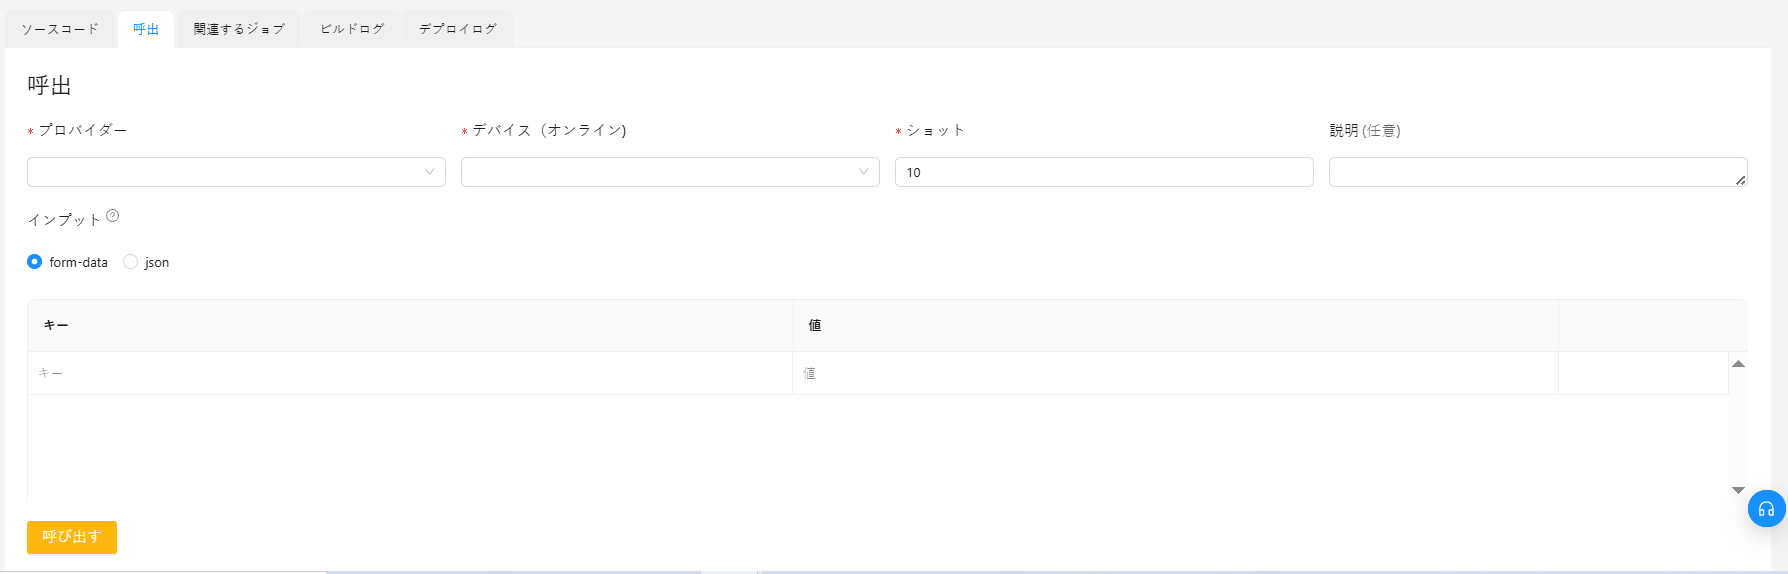The image size is (1788, 574).
Task: Show the デプロイログ tab
Action: (458, 29)
